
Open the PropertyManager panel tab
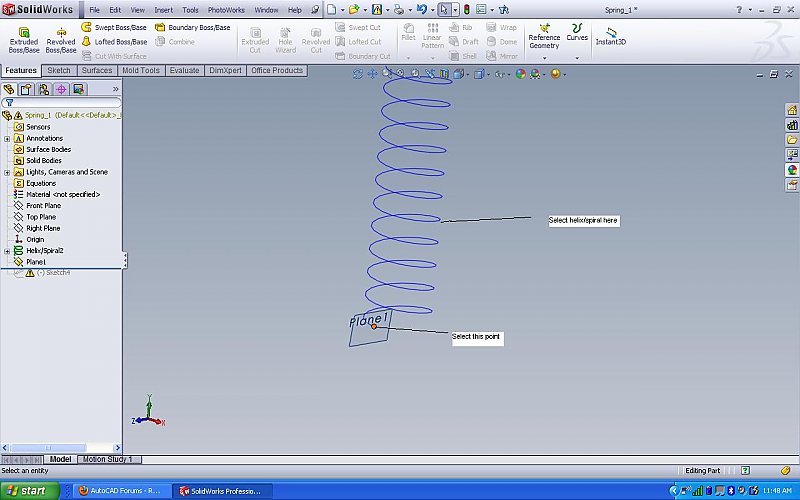pos(26,89)
